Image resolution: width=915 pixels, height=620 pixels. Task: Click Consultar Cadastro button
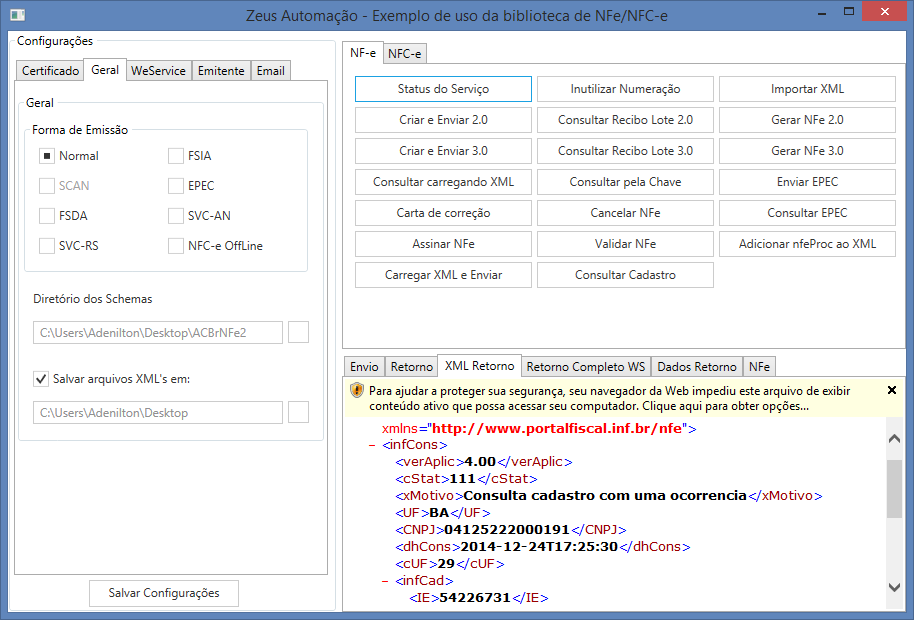[x=626, y=274]
